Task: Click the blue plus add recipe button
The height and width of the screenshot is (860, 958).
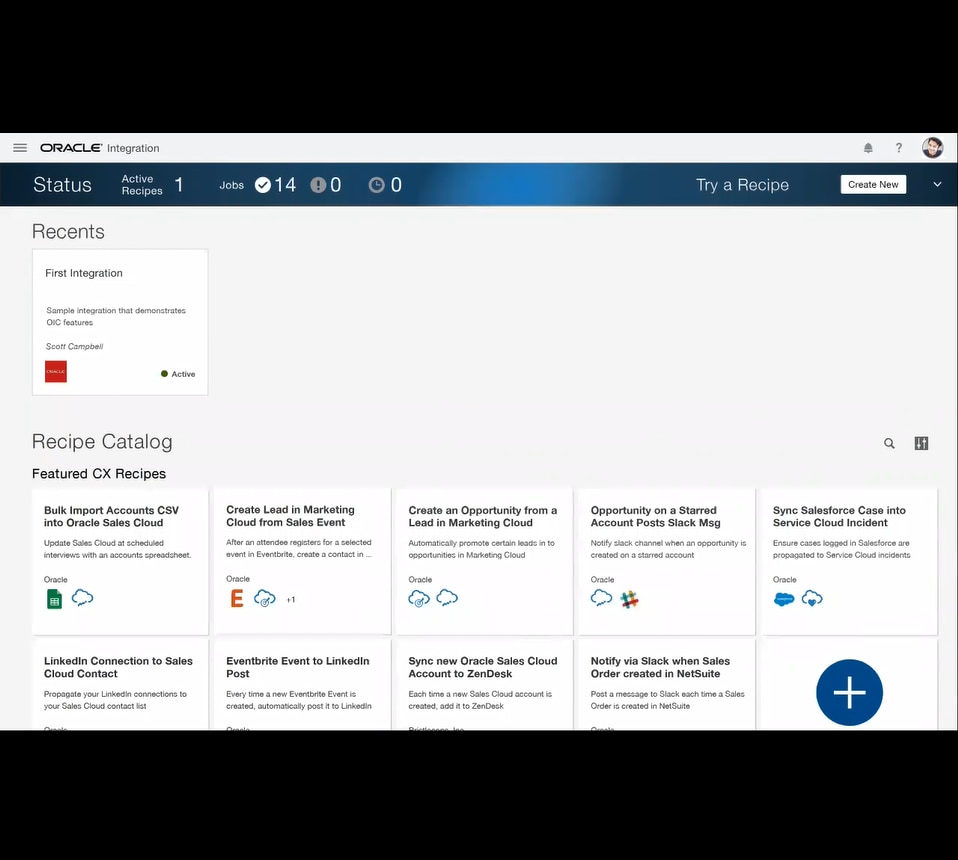Action: tap(849, 692)
